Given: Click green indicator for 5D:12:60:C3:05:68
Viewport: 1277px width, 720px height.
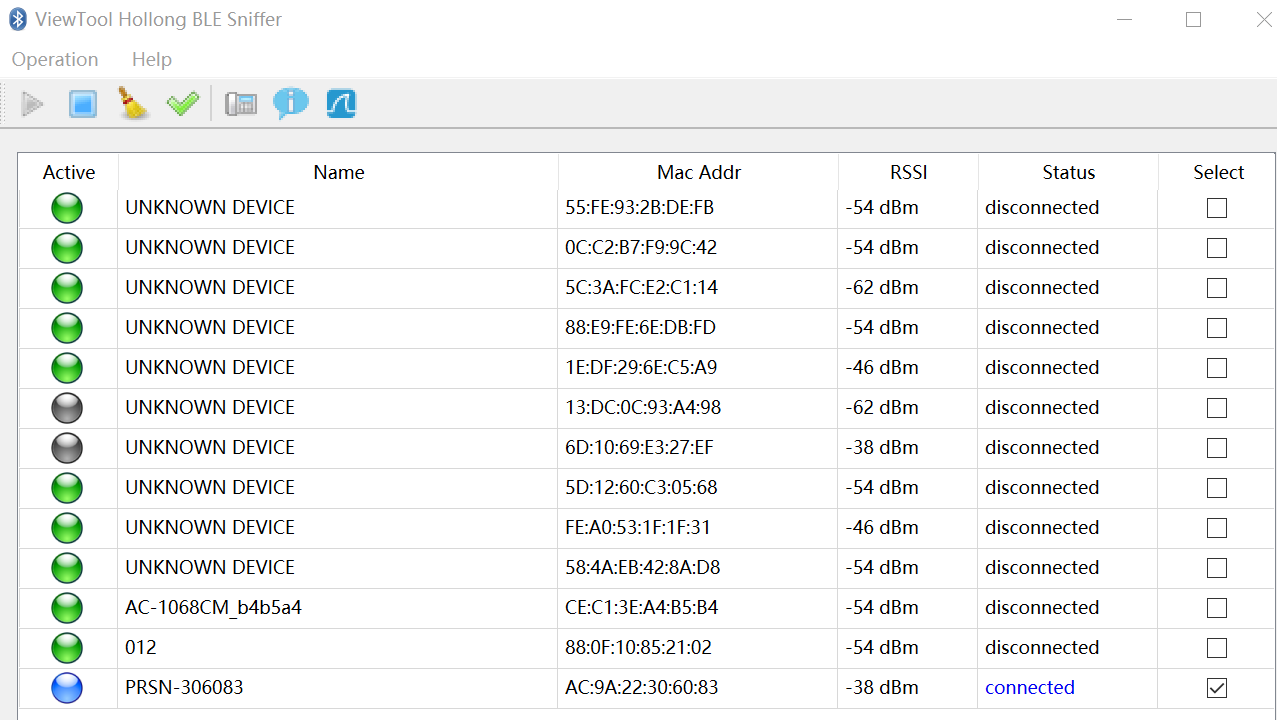Looking at the screenshot, I should [67, 488].
